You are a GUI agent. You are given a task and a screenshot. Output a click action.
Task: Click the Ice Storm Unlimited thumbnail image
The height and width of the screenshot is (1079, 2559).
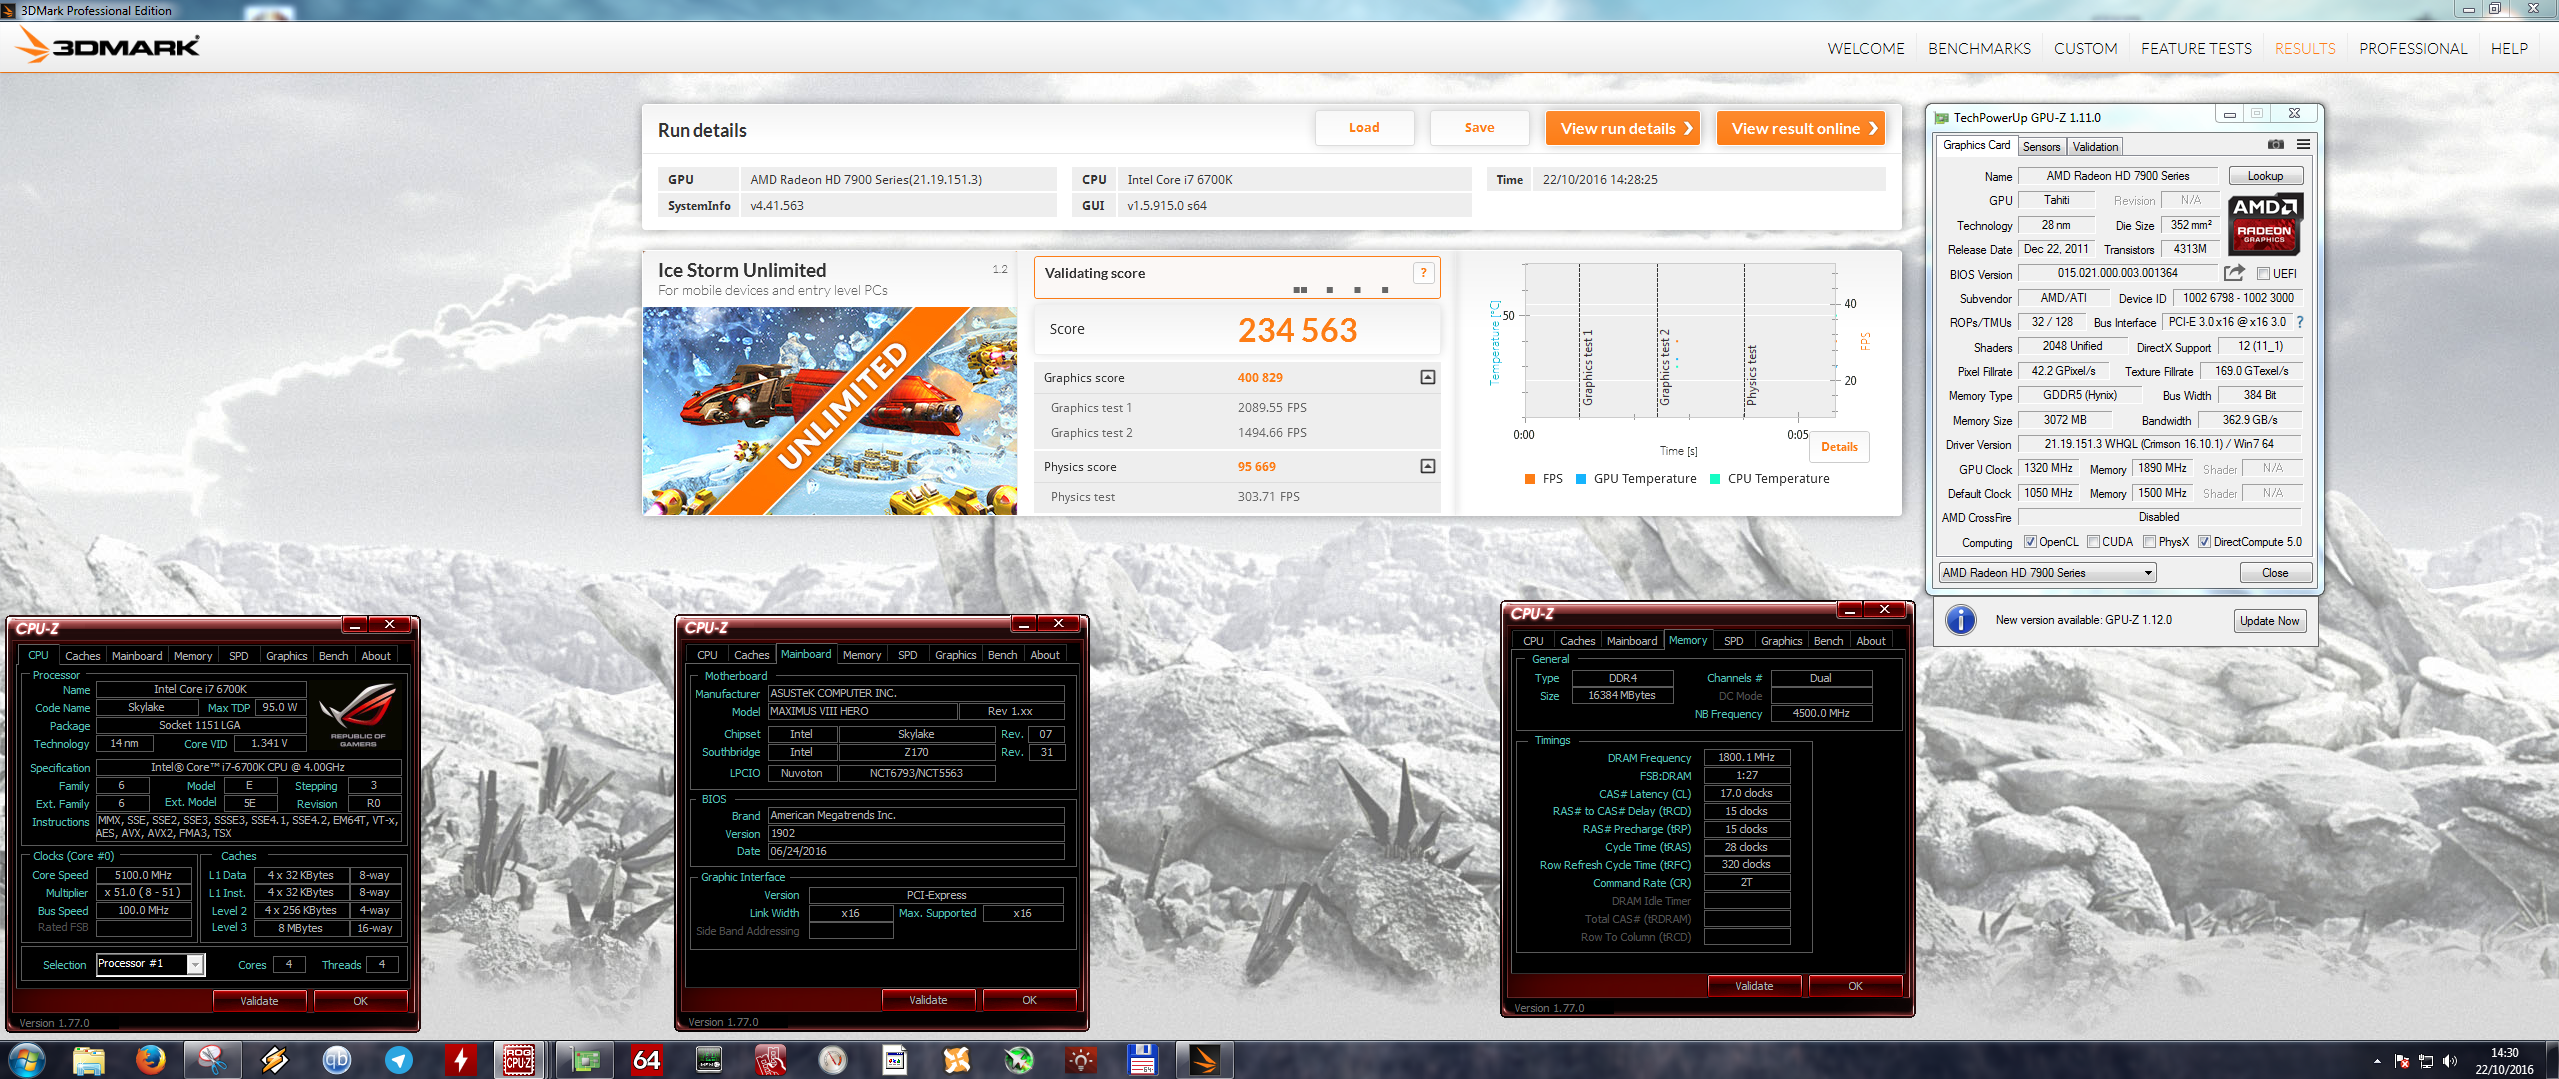pyautogui.click(x=830, y=411)
